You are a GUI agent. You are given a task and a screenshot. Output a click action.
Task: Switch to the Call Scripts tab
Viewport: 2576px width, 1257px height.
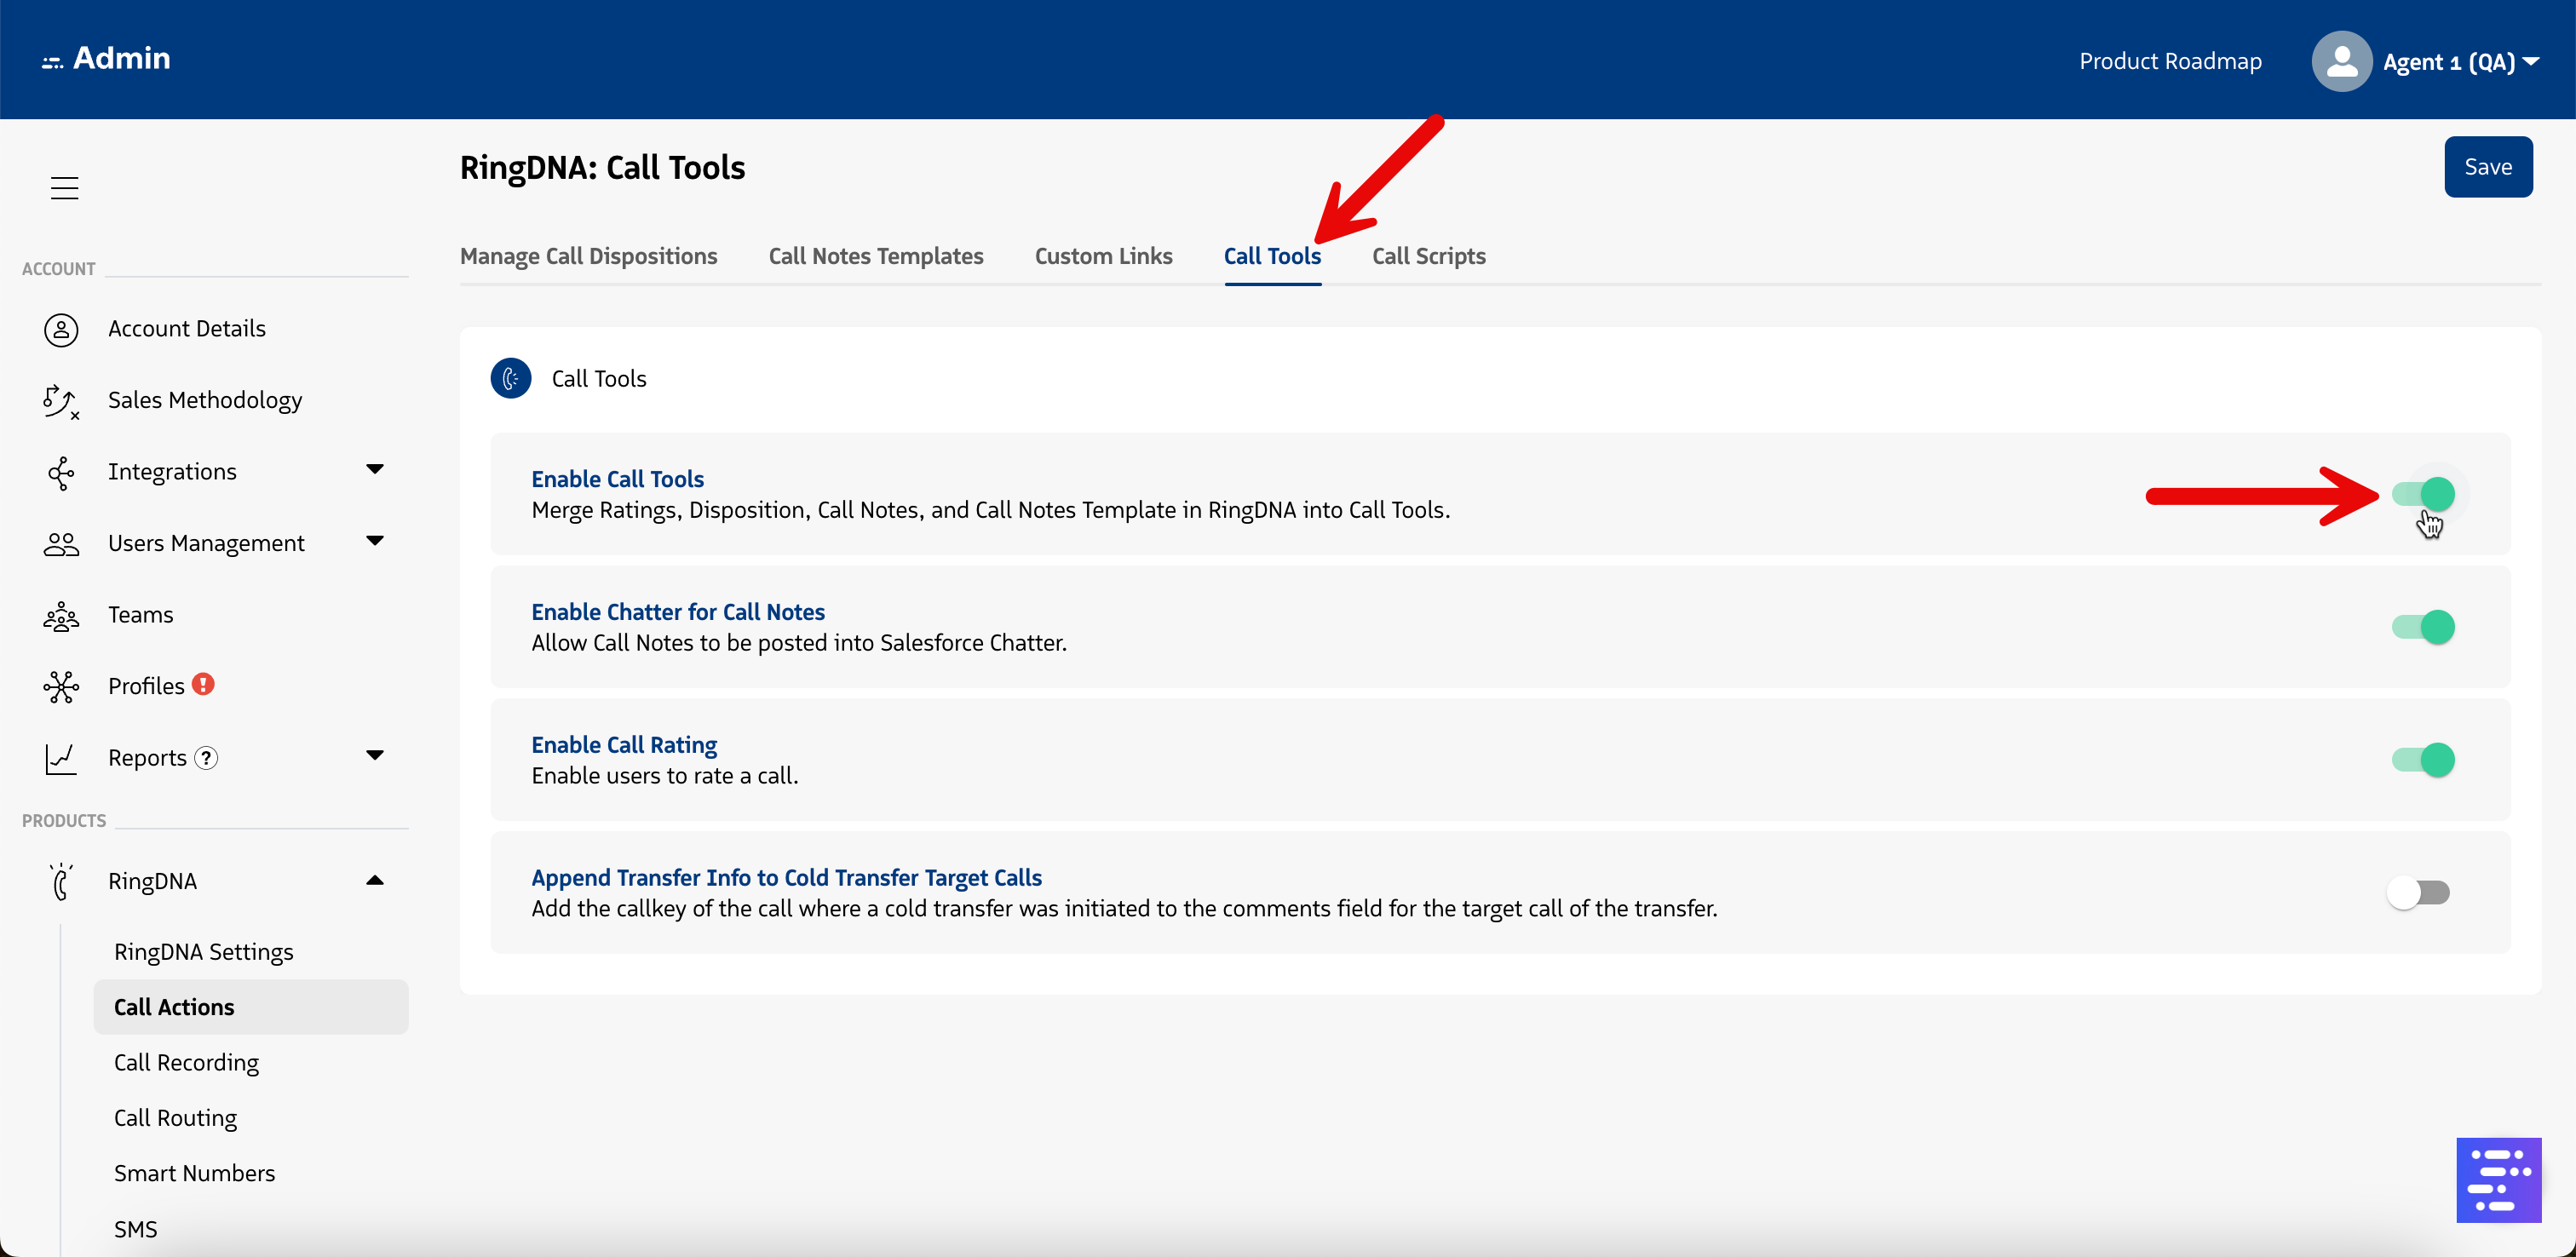pos(1428,257)
